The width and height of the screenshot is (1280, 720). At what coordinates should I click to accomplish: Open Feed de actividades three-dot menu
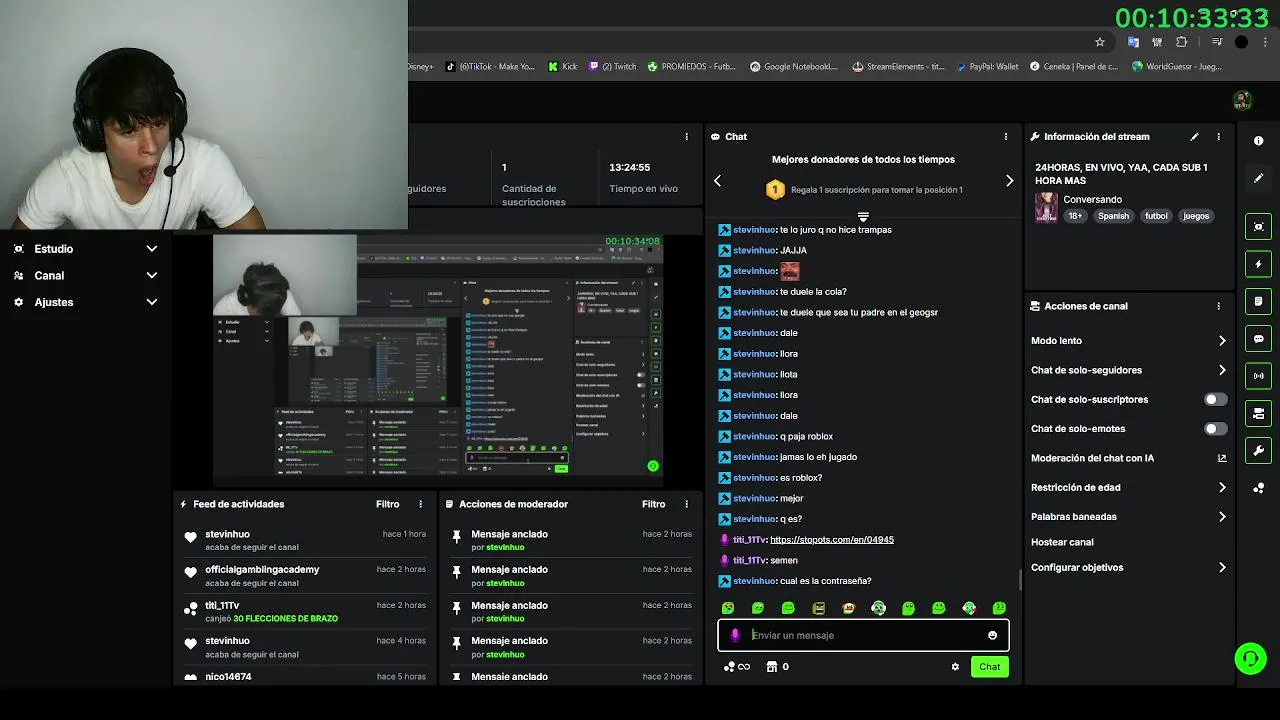click(x=420, y=504)
